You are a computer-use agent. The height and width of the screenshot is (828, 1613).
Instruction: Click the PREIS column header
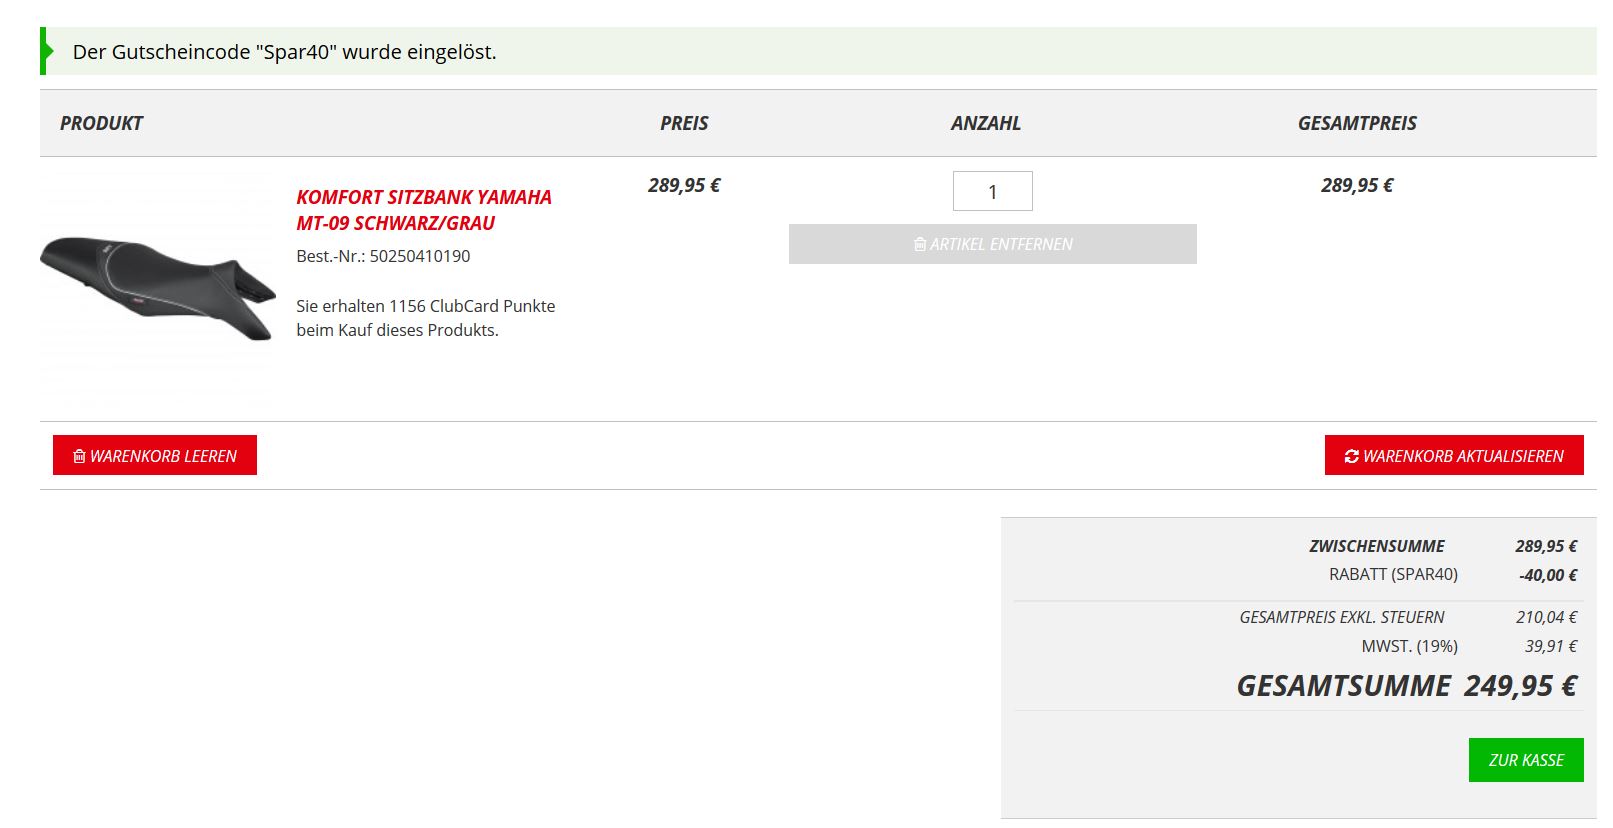click(684, 123)
